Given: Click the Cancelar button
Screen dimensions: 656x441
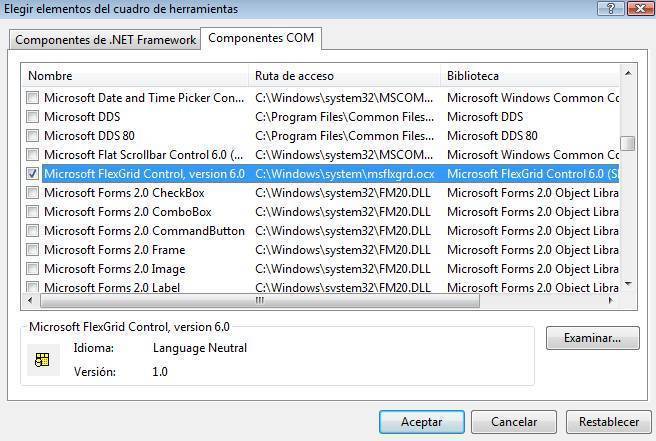Looking at the screenshot, I should (513, 422).
